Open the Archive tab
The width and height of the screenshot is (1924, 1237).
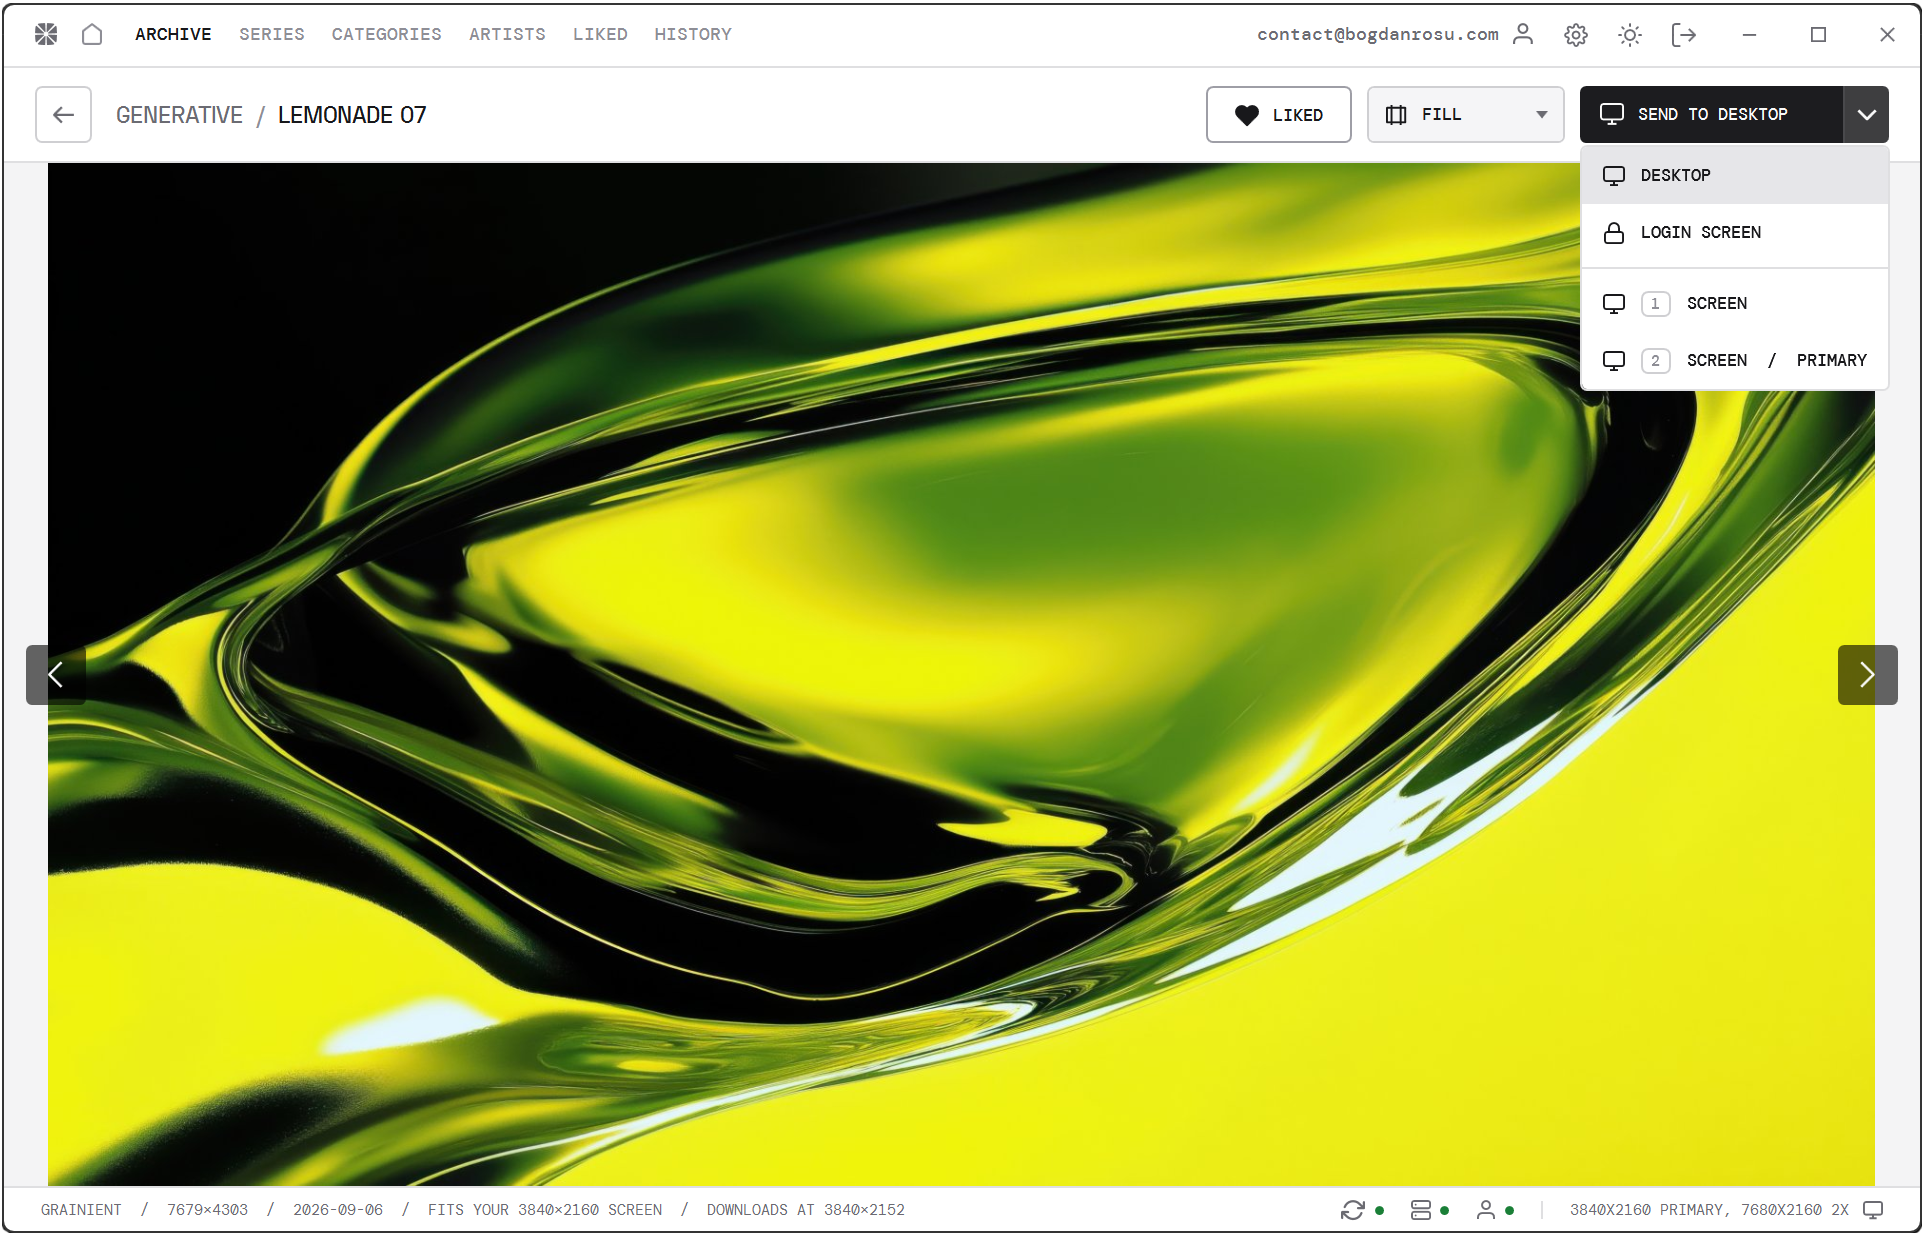[x=173, y=34]
